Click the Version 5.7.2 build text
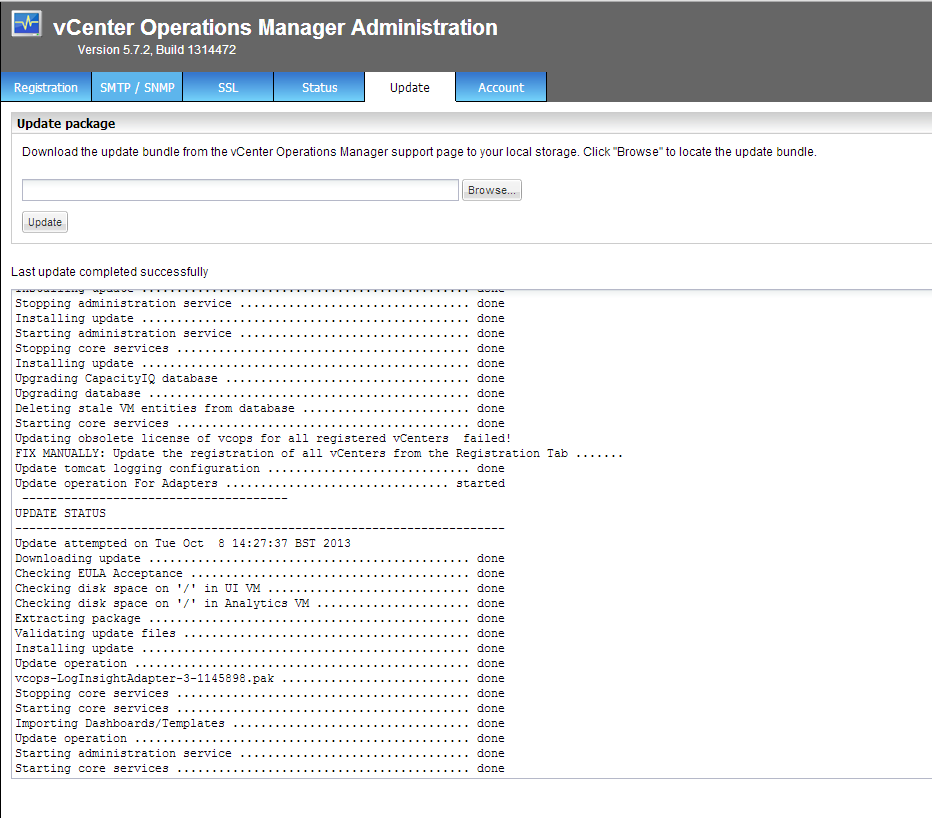The height and width of the screenshot is (818, 932). (157, 50)
